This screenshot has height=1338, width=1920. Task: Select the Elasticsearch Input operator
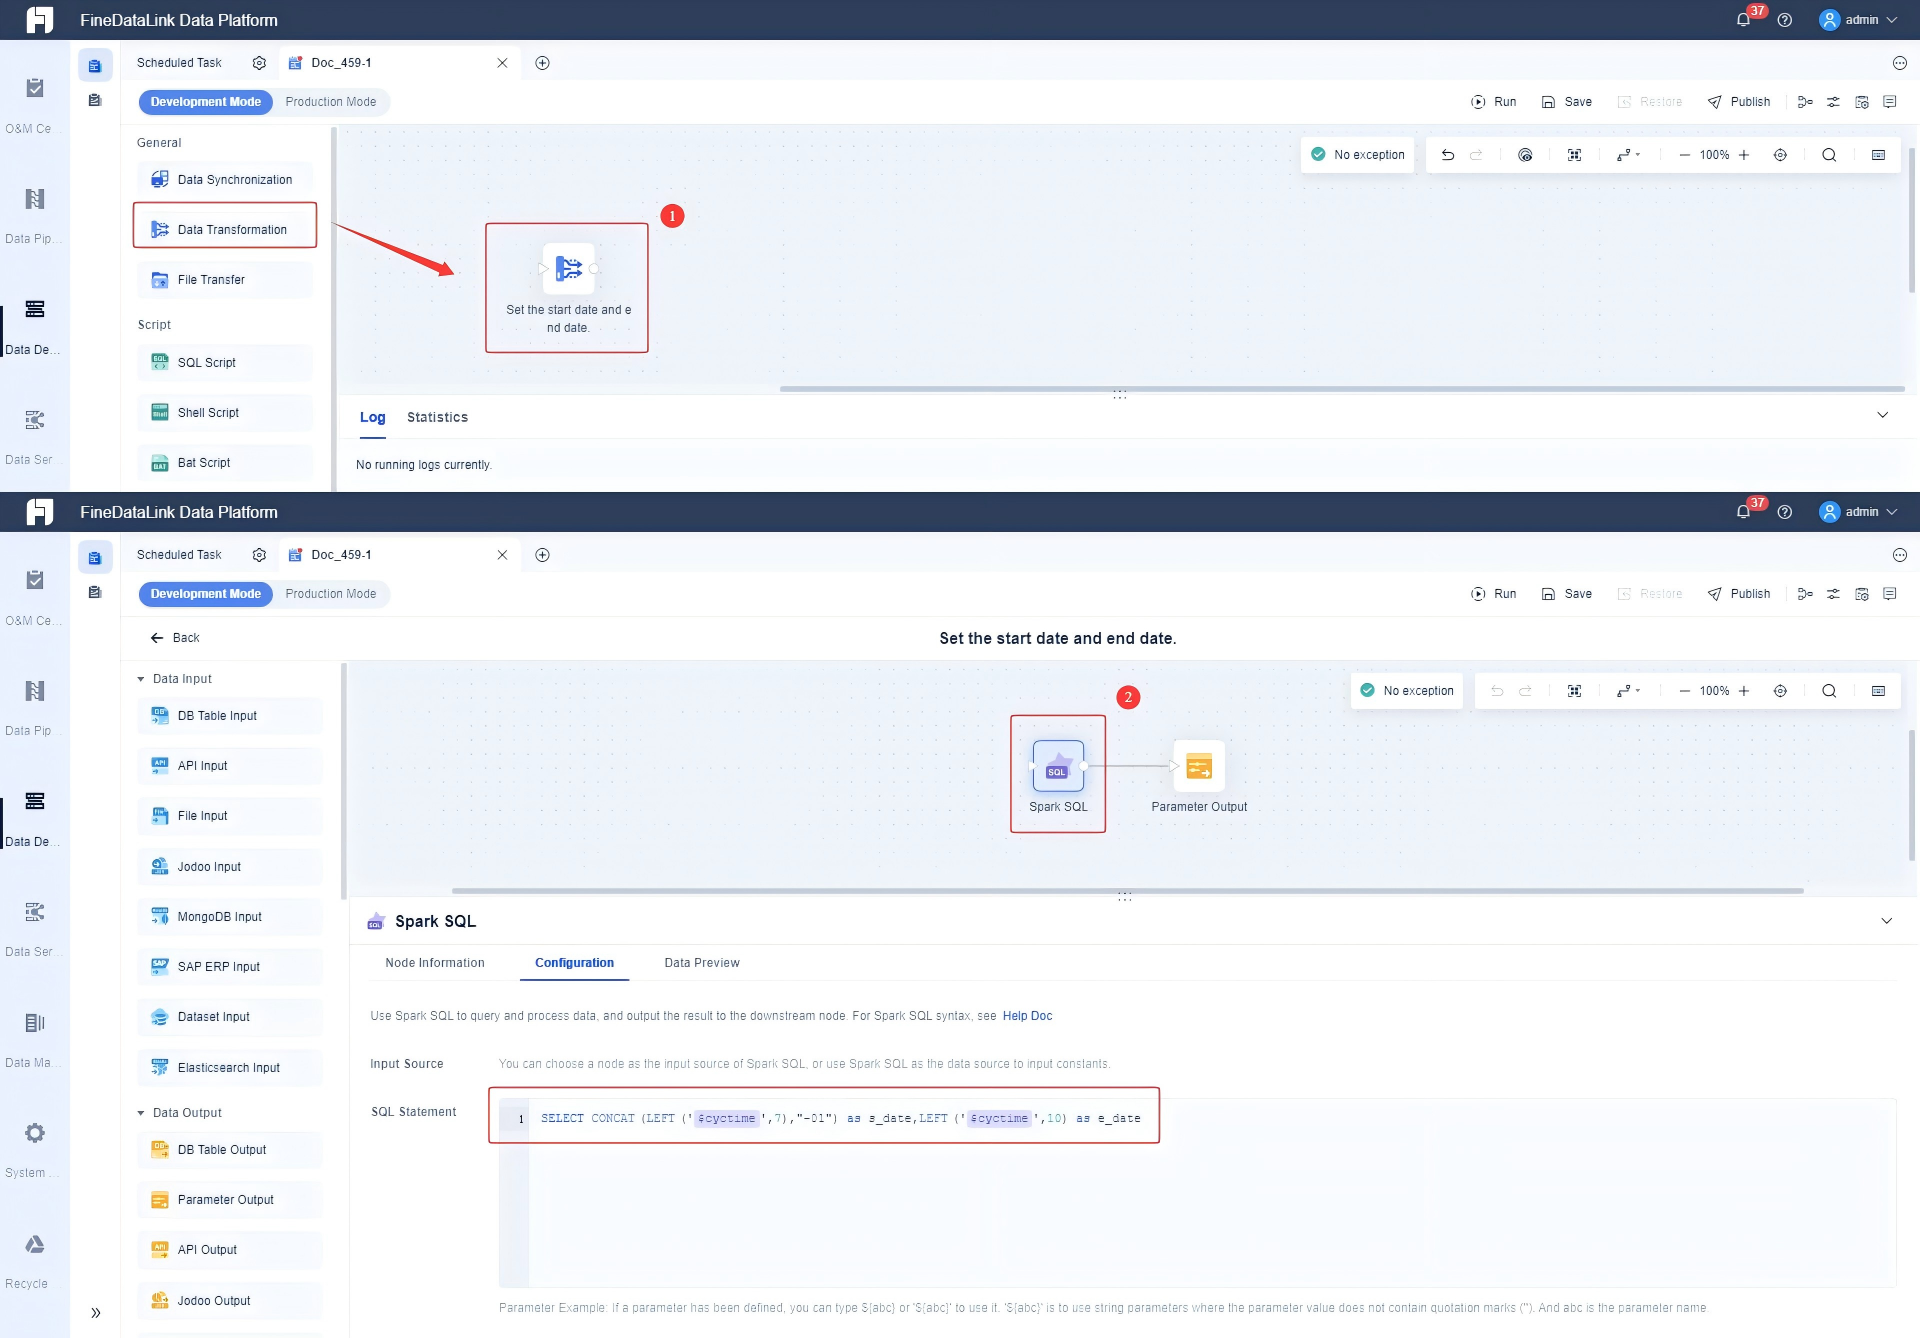(229, 1068)
